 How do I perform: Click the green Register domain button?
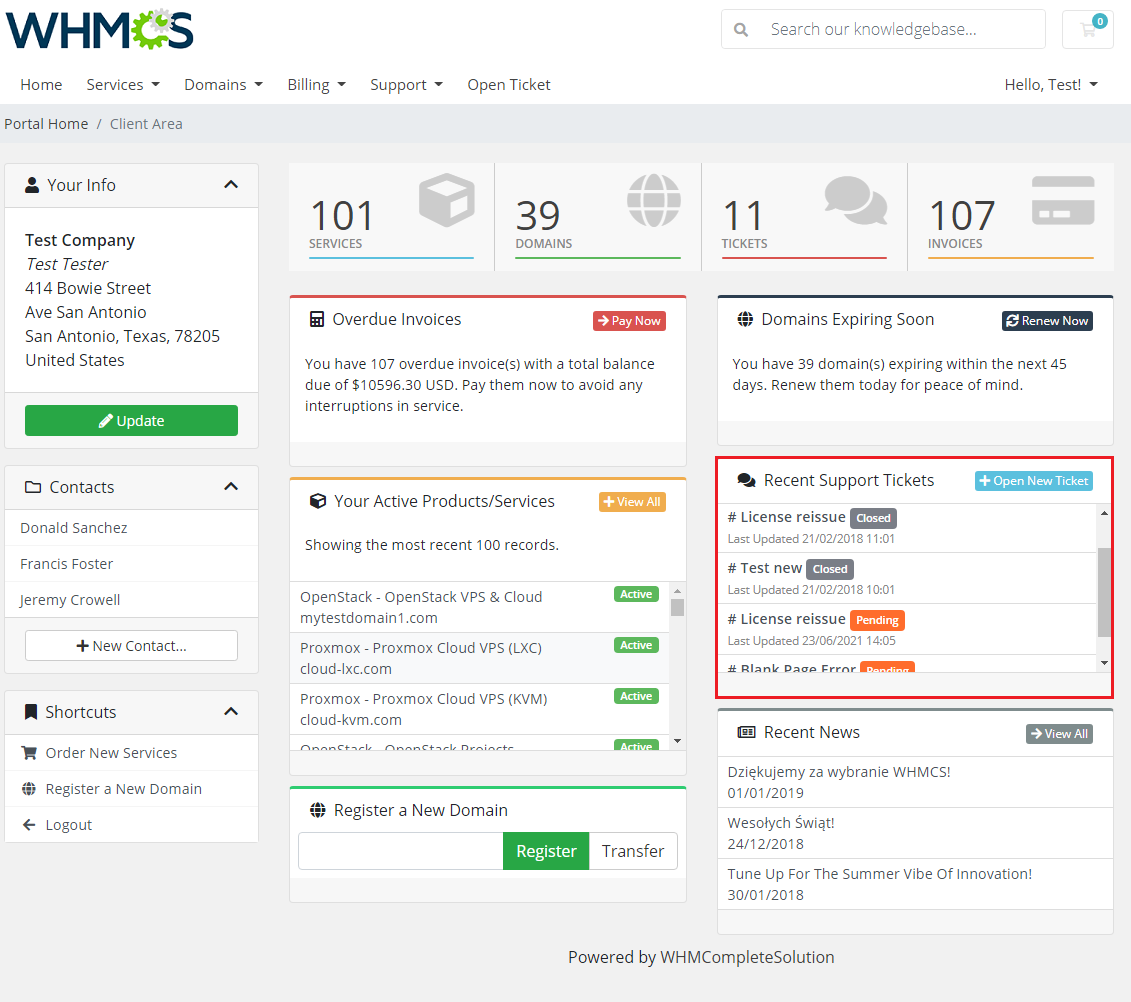[546, 851]
